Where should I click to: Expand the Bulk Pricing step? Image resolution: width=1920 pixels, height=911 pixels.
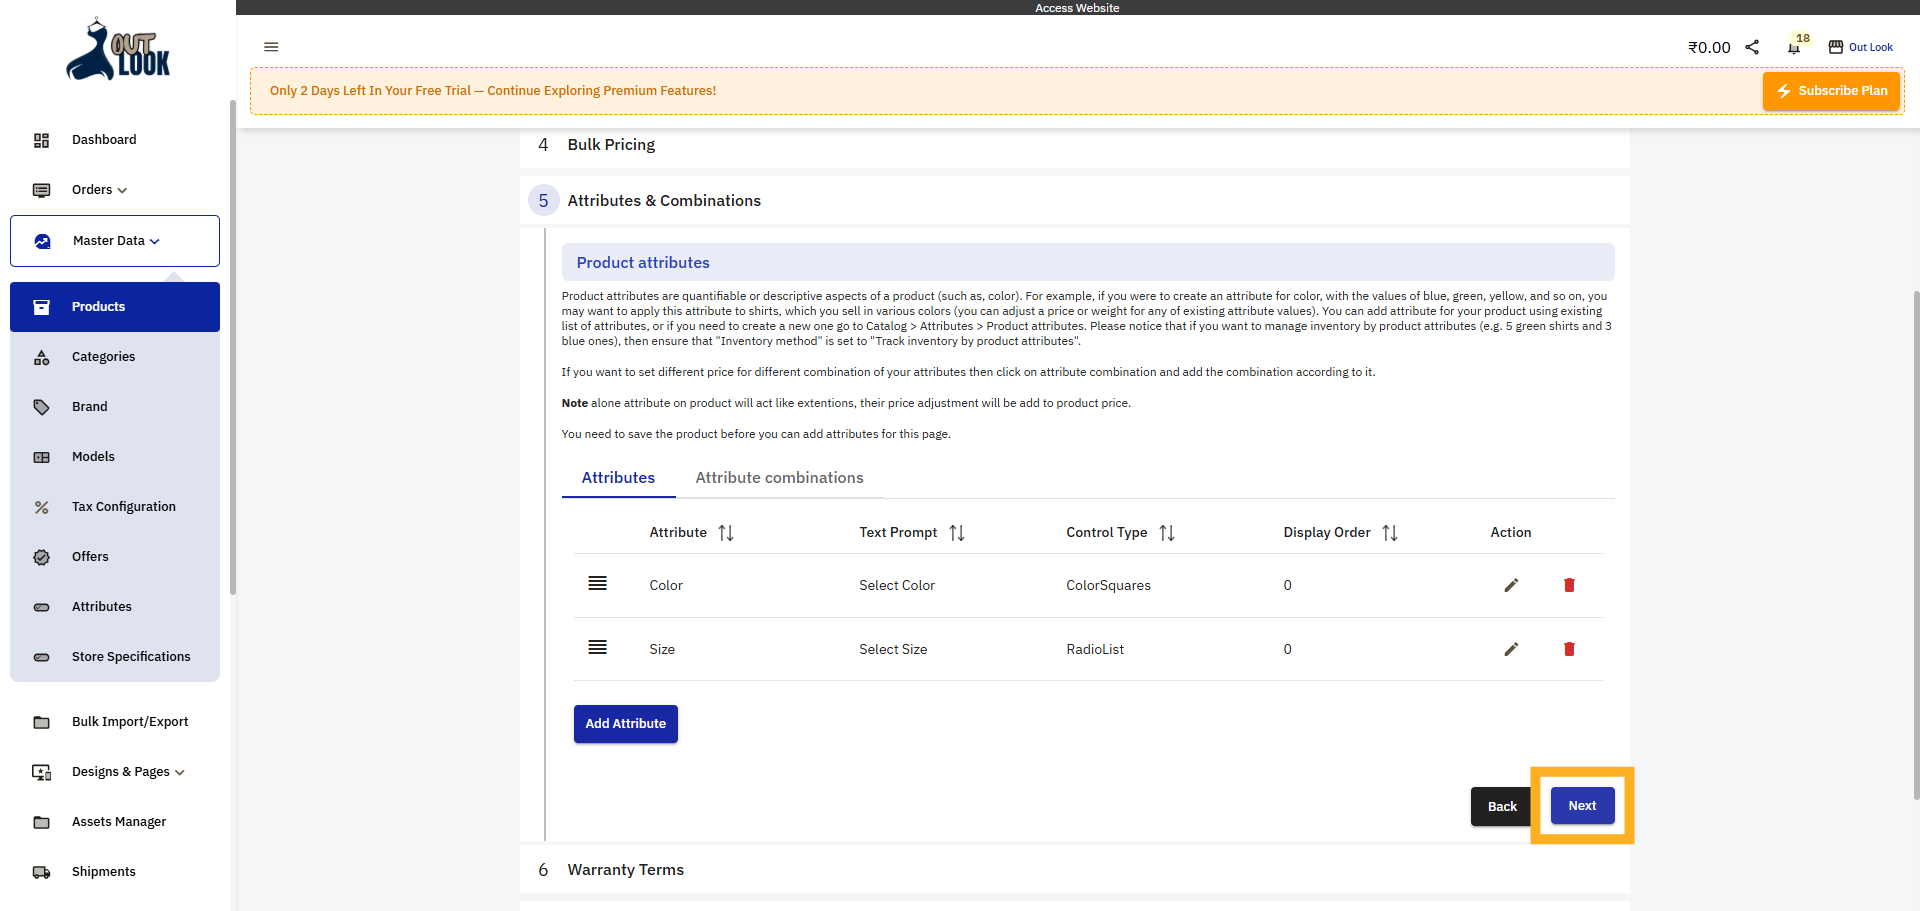coord(611,145)
